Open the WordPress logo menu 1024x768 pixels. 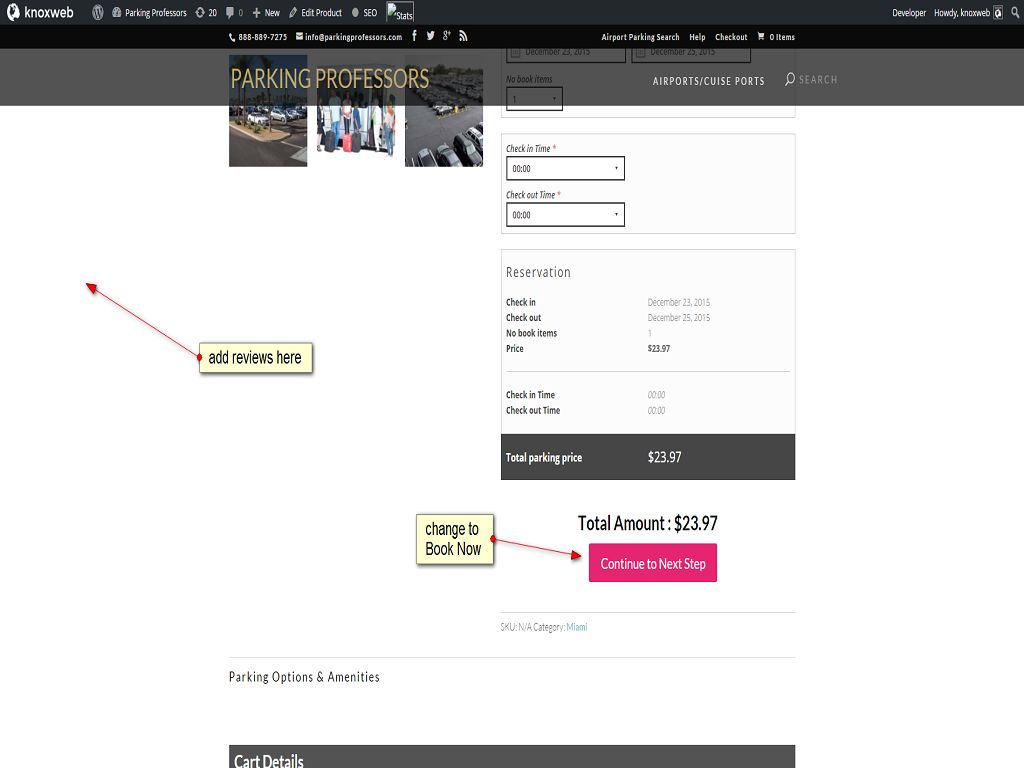98,12
